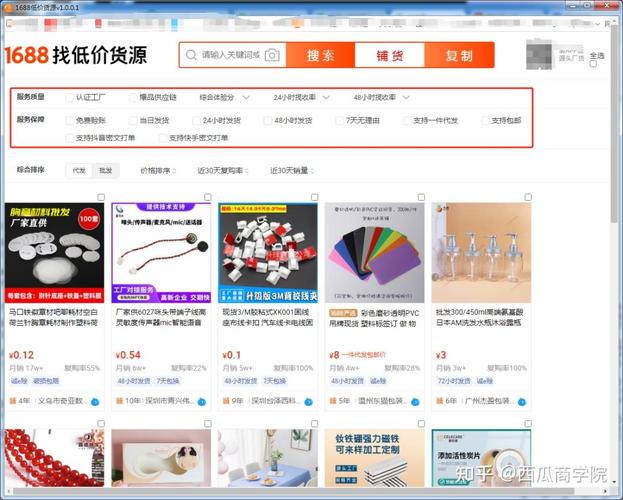This screenshot has height=500, width=623.
Task: Click the orange 复制 button
Action: (459, 55)
